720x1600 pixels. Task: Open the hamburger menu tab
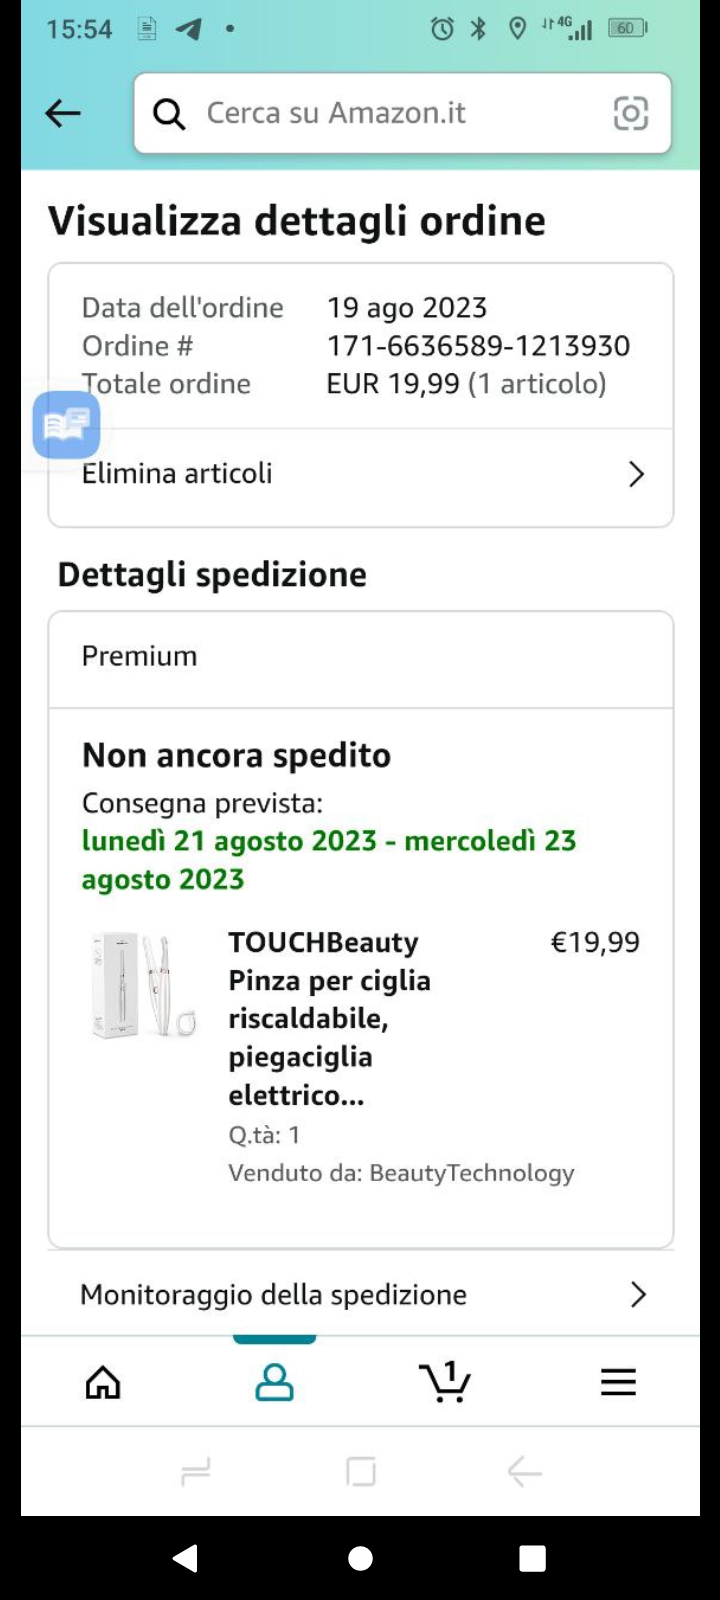point(618,1382)
